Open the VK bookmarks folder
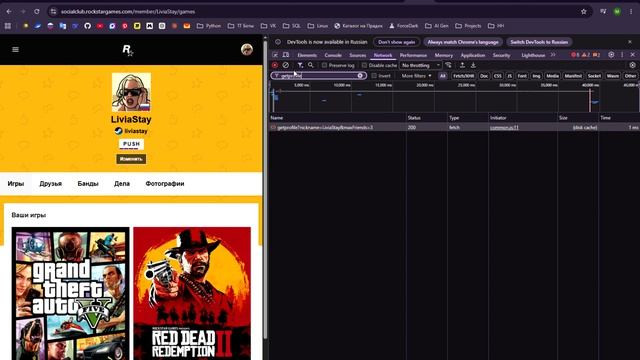This screenshot has width=640, height=360. [x=268, y=26]
